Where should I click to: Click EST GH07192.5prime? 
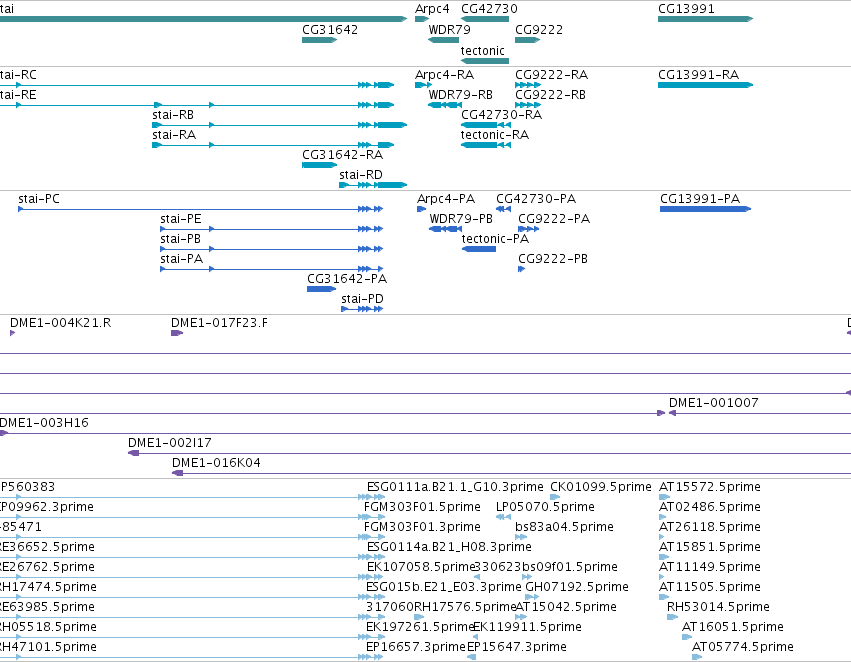tap(577, 587)
